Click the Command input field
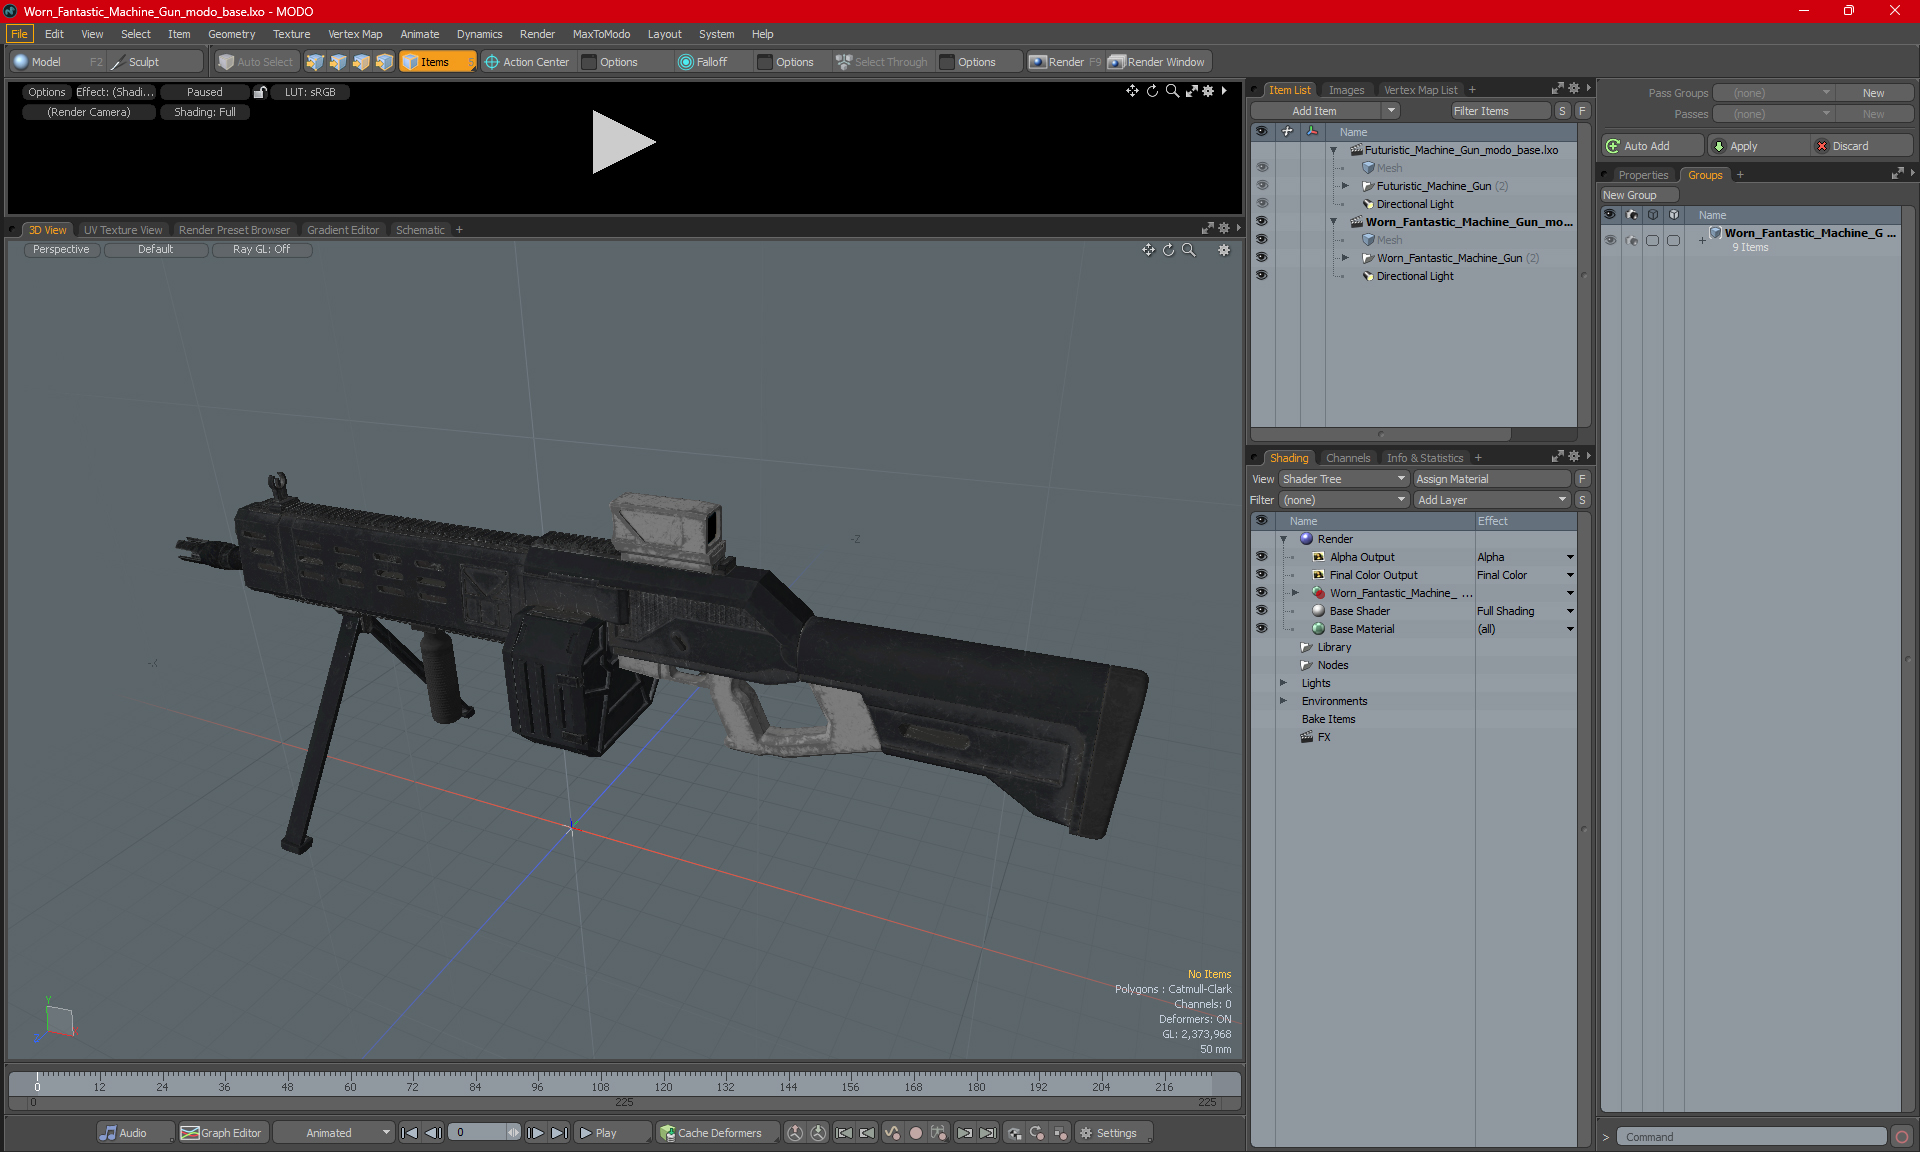This screenshot has width=1920, height=1152. click(x=1752, y=1137)
